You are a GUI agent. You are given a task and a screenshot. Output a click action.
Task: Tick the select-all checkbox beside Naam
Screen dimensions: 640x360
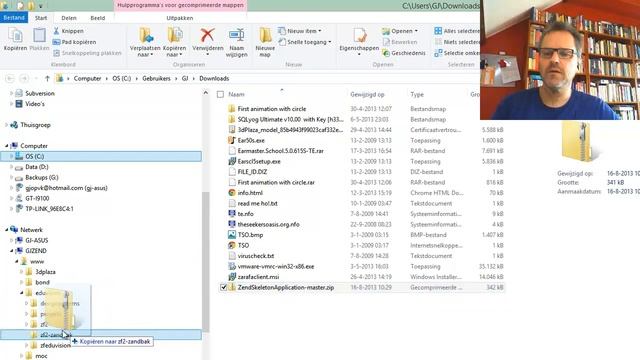click(x=220, y=95)
